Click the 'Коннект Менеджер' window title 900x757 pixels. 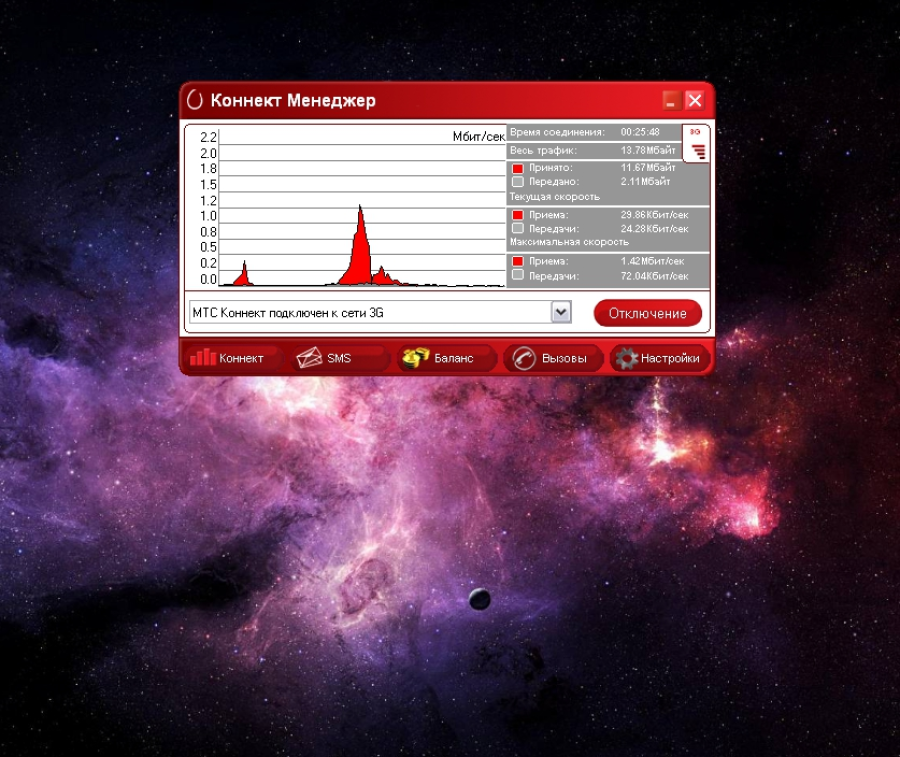[293, 100]
